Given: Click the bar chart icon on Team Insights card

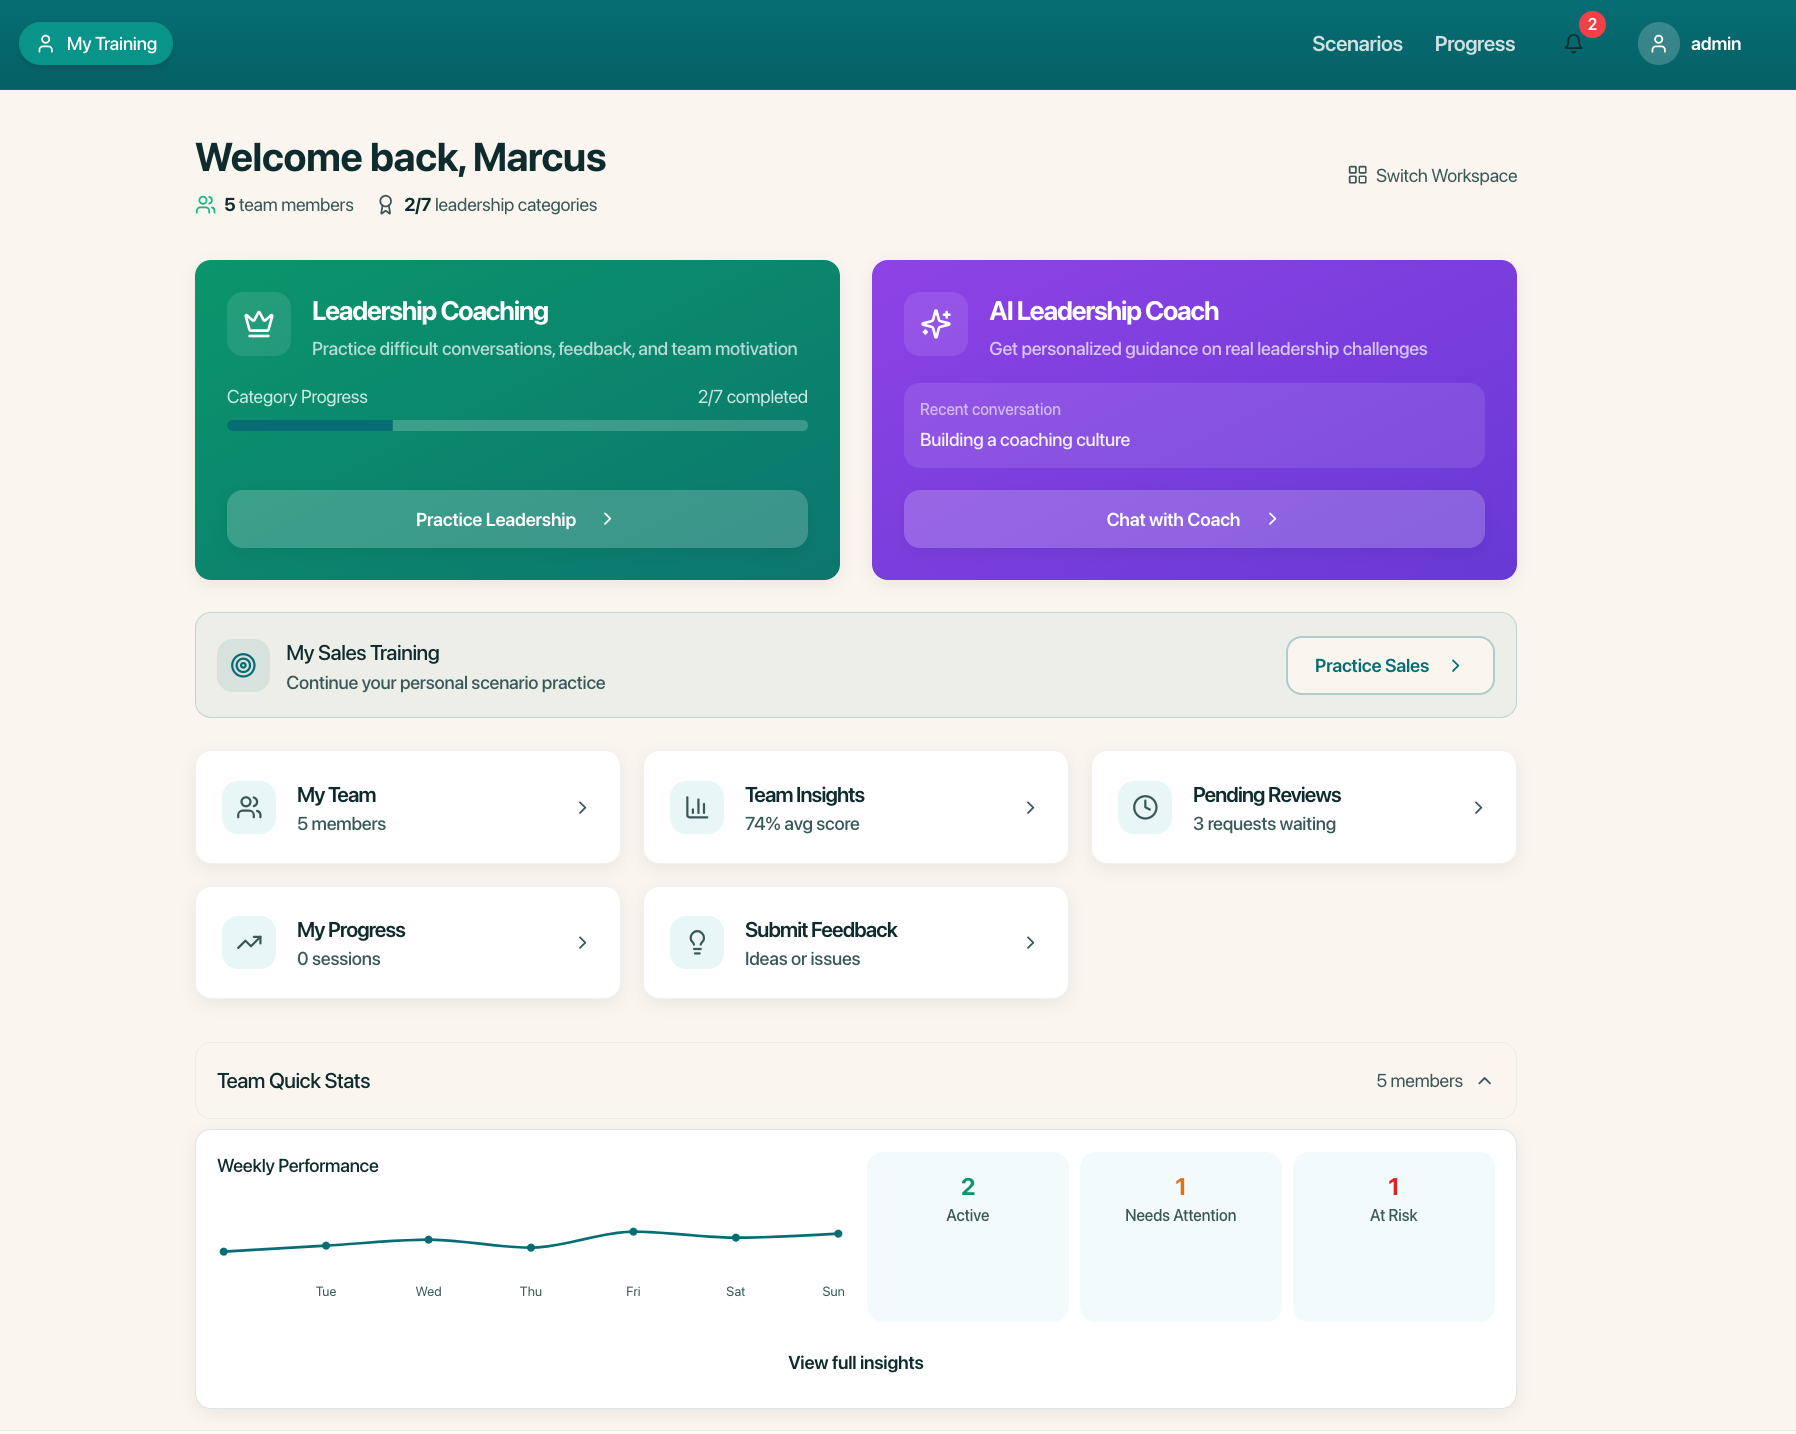Looking at the screenshot, I should coord(697,807).
